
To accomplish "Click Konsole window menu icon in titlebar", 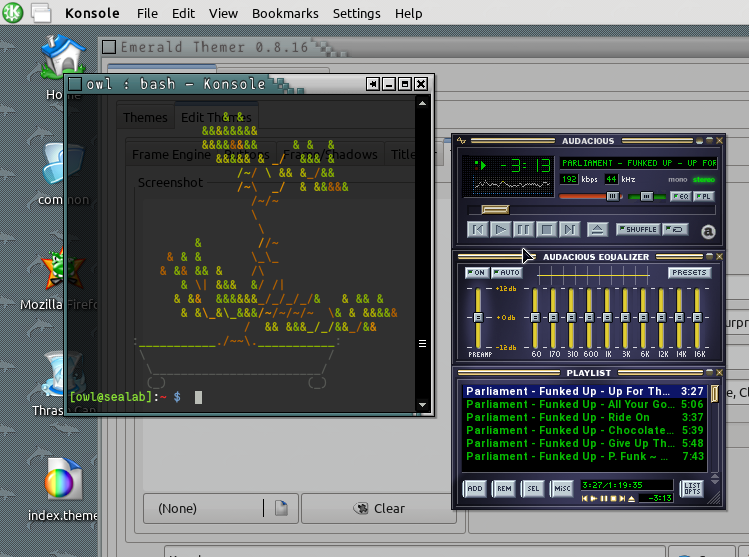I will point(75,84).
